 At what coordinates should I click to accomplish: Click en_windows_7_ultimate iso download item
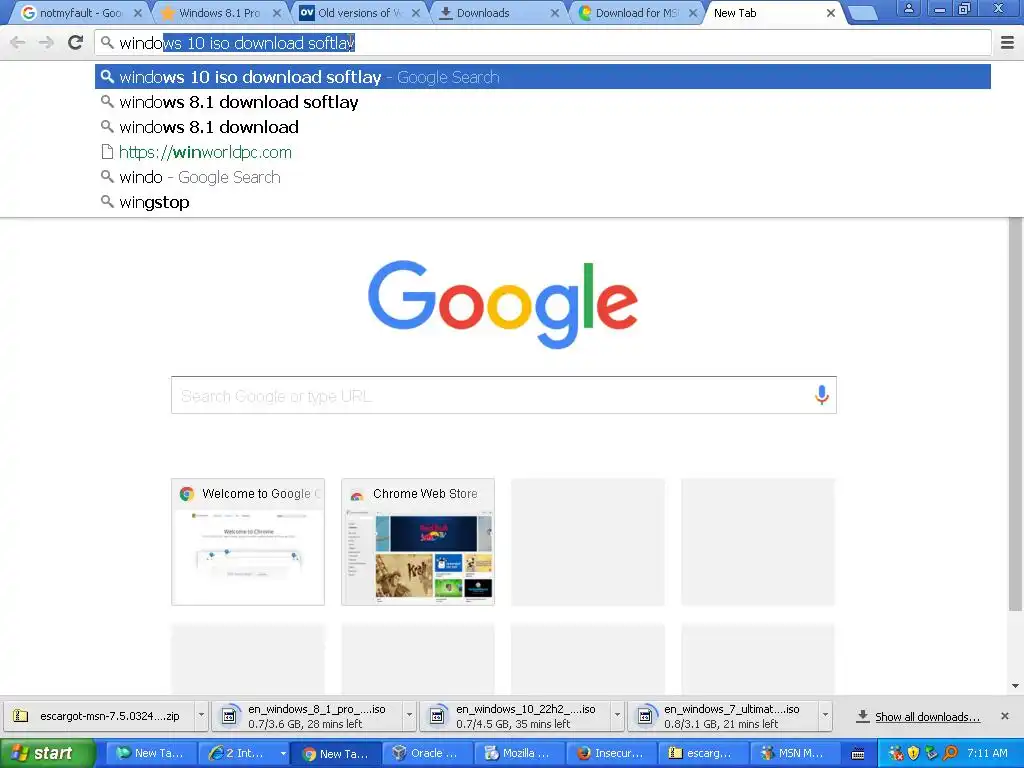(724, 716)
